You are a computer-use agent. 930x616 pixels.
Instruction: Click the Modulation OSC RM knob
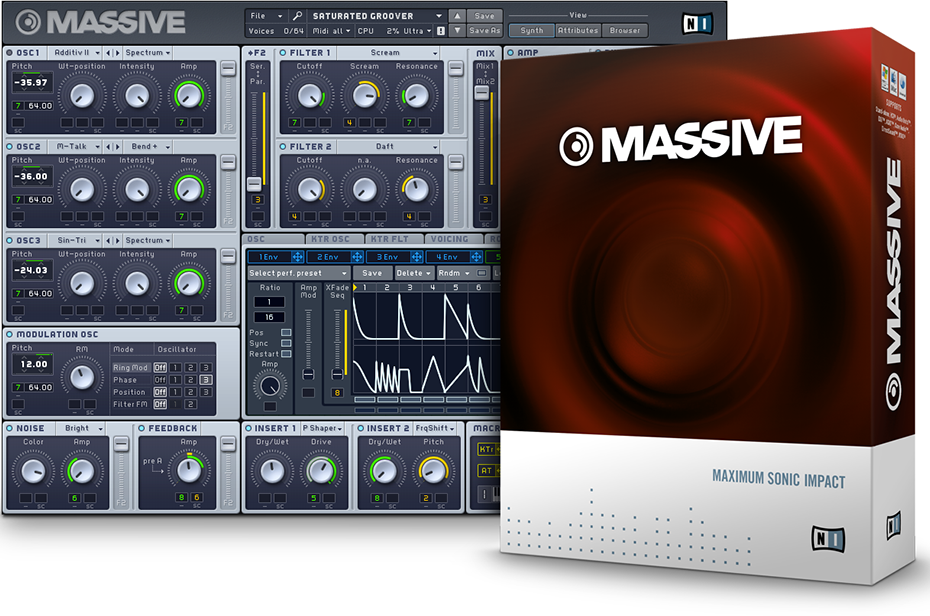tap(82, 377)
